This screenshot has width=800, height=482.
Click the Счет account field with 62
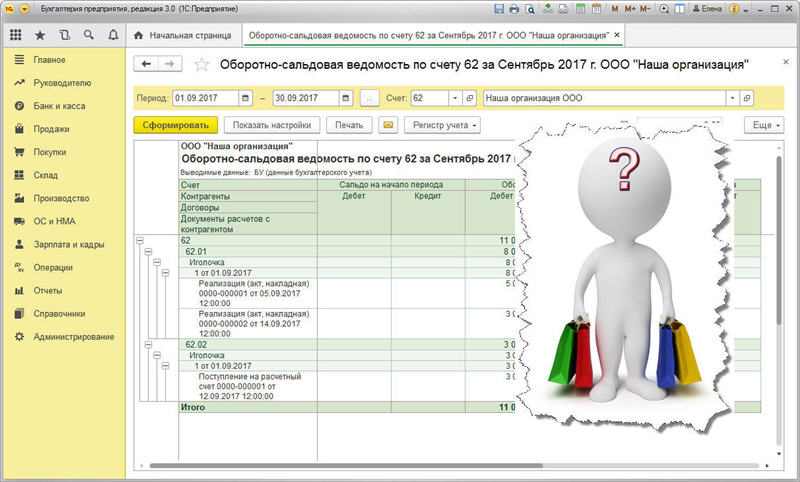point(429,98)
